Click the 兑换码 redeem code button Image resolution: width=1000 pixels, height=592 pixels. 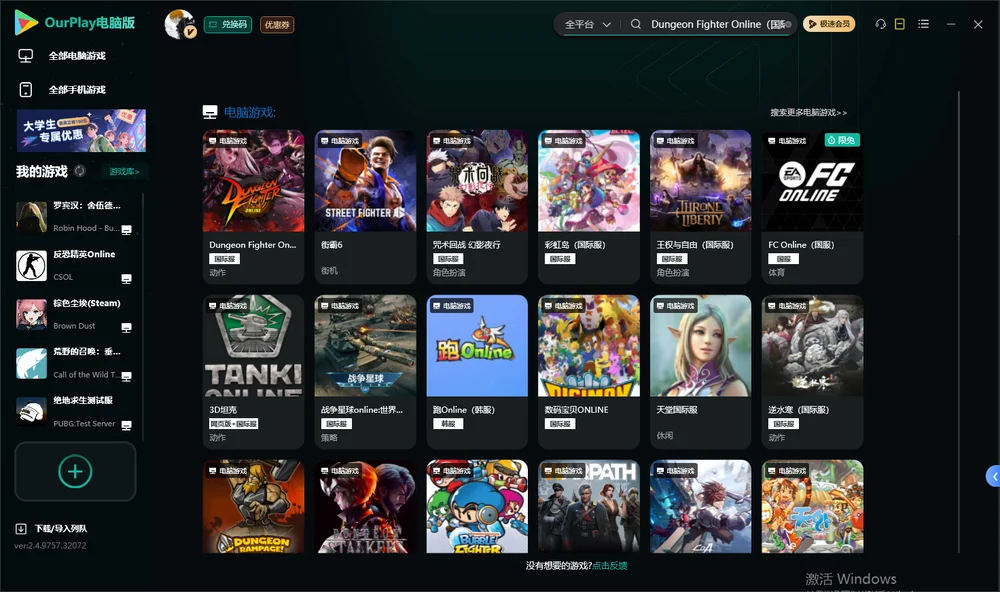(x=228, y=25)
